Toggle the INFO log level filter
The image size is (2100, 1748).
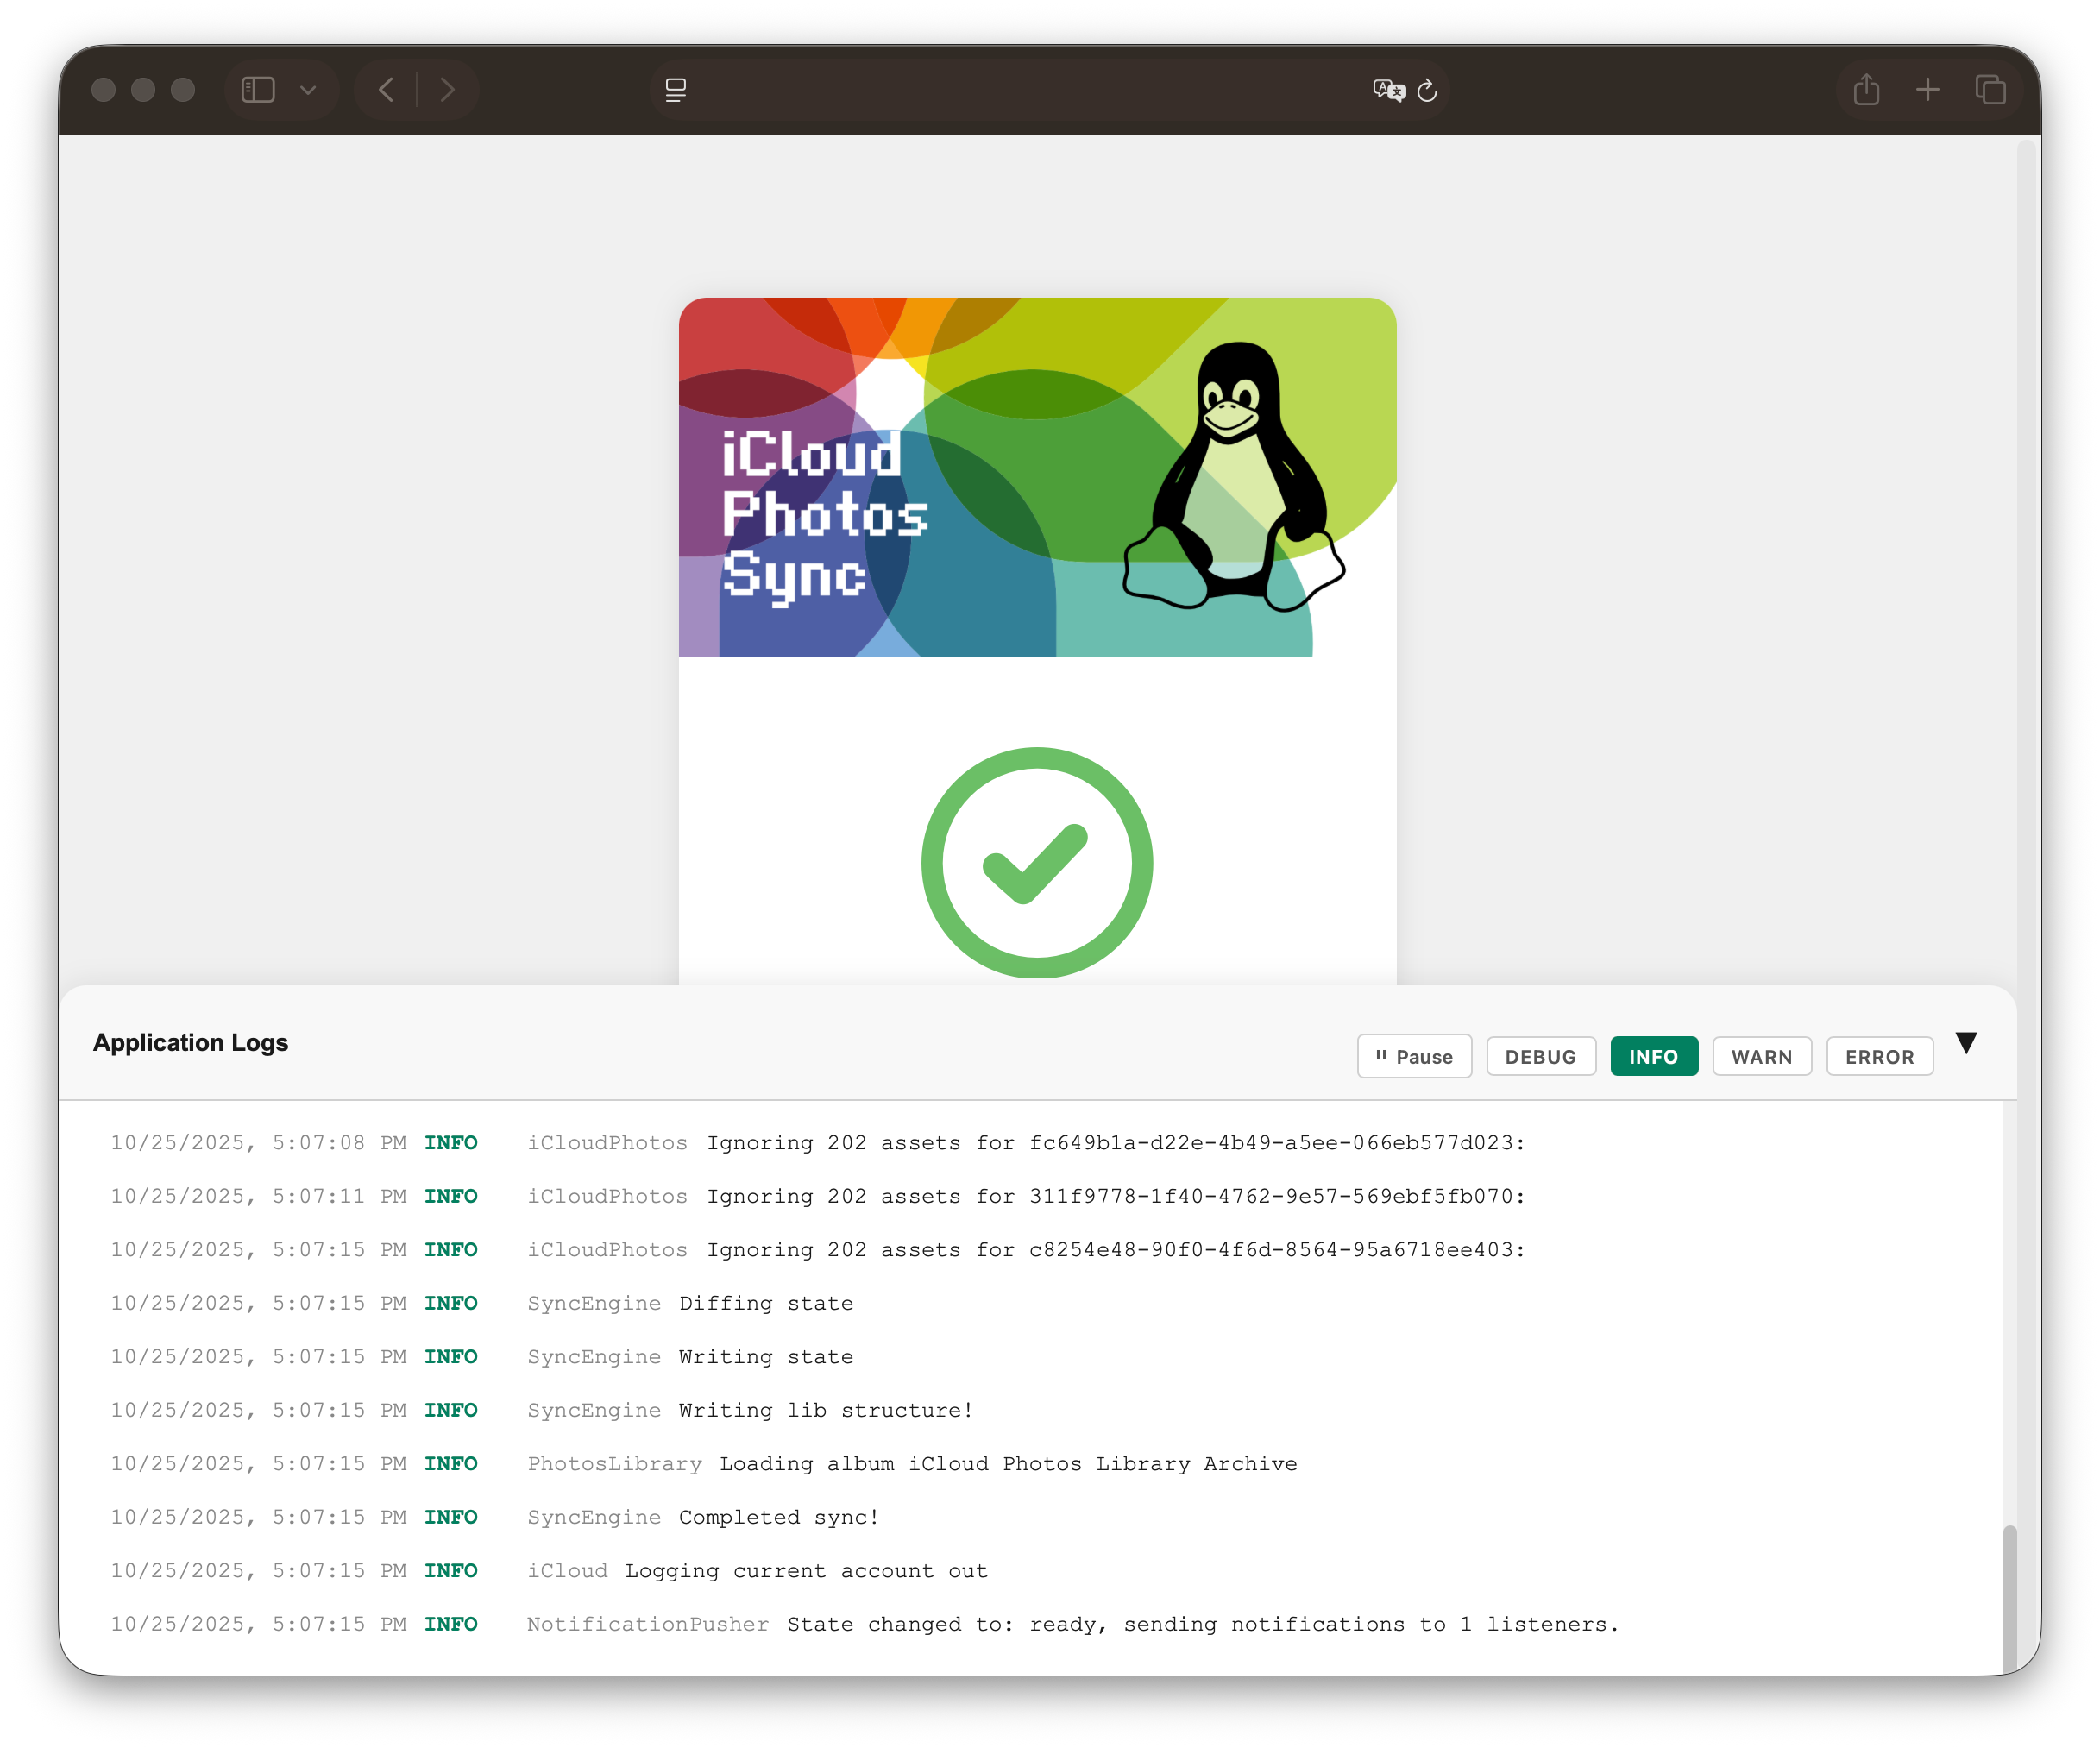[1654, 1056]
